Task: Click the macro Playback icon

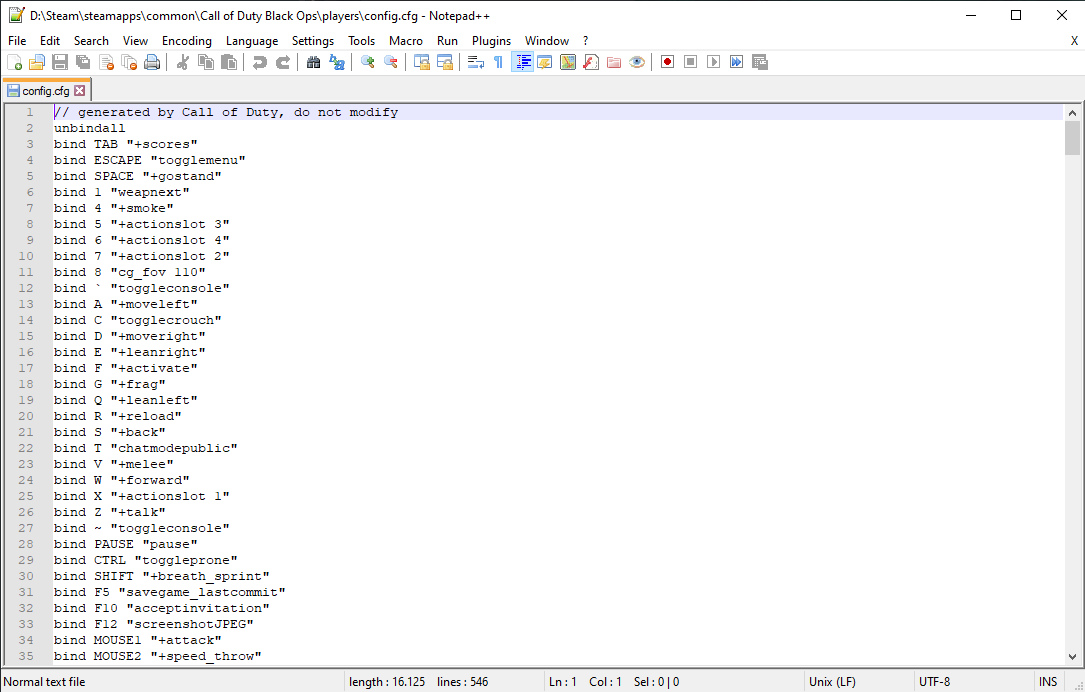Action: [x=713, y=62]
